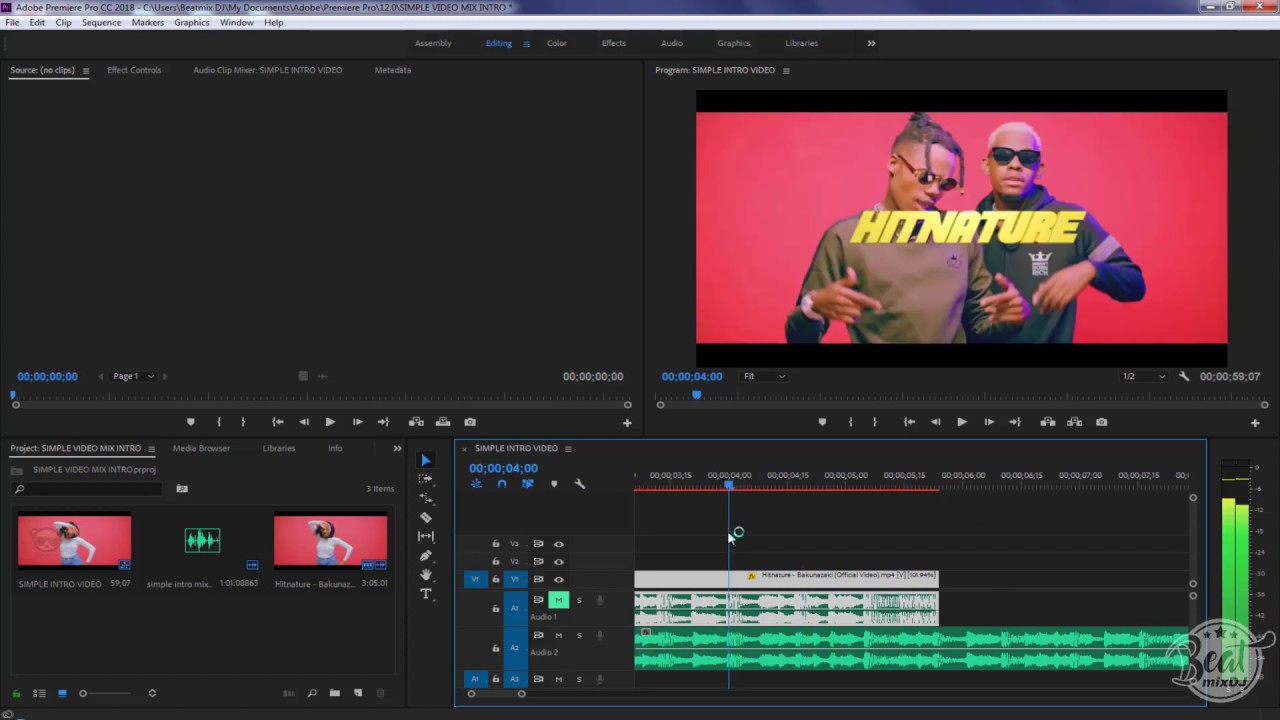Hide track V3 with eye icon
Viewport: 1280px width, 720px height.
[559, 544]
